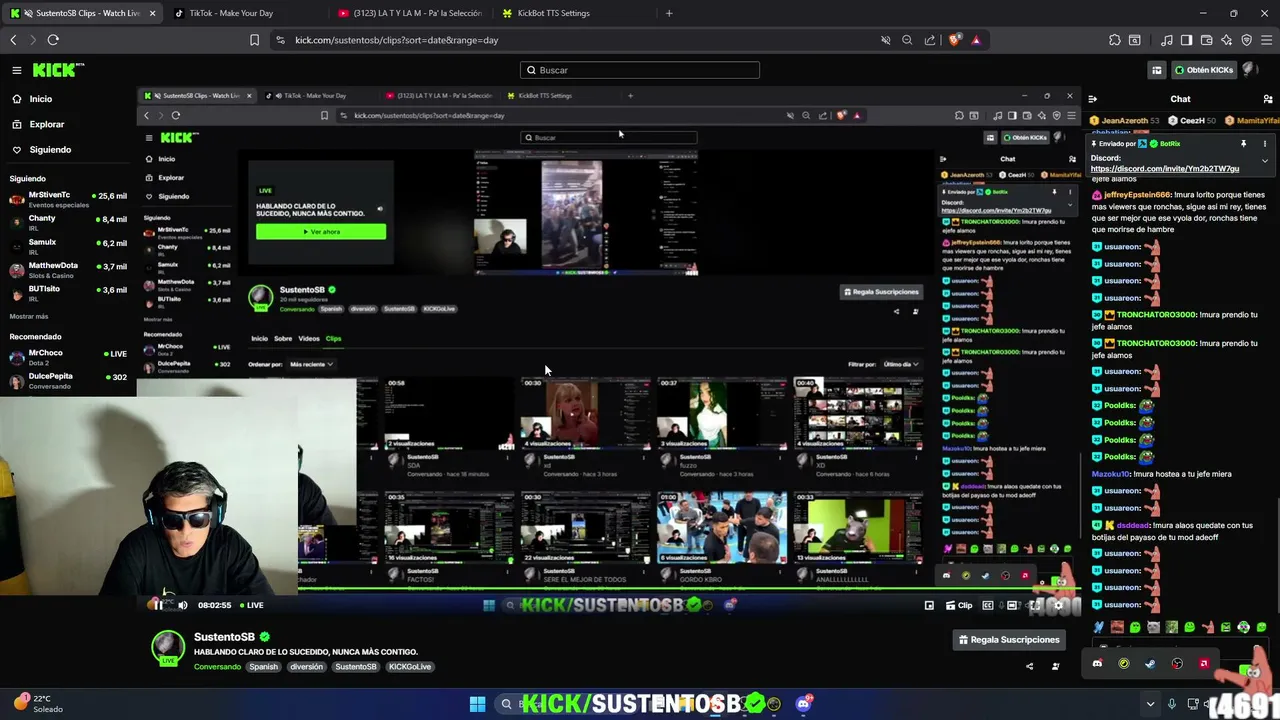Toggle the browser sidebar panel icon
1280x720 pixels.
coord(1186,40)
